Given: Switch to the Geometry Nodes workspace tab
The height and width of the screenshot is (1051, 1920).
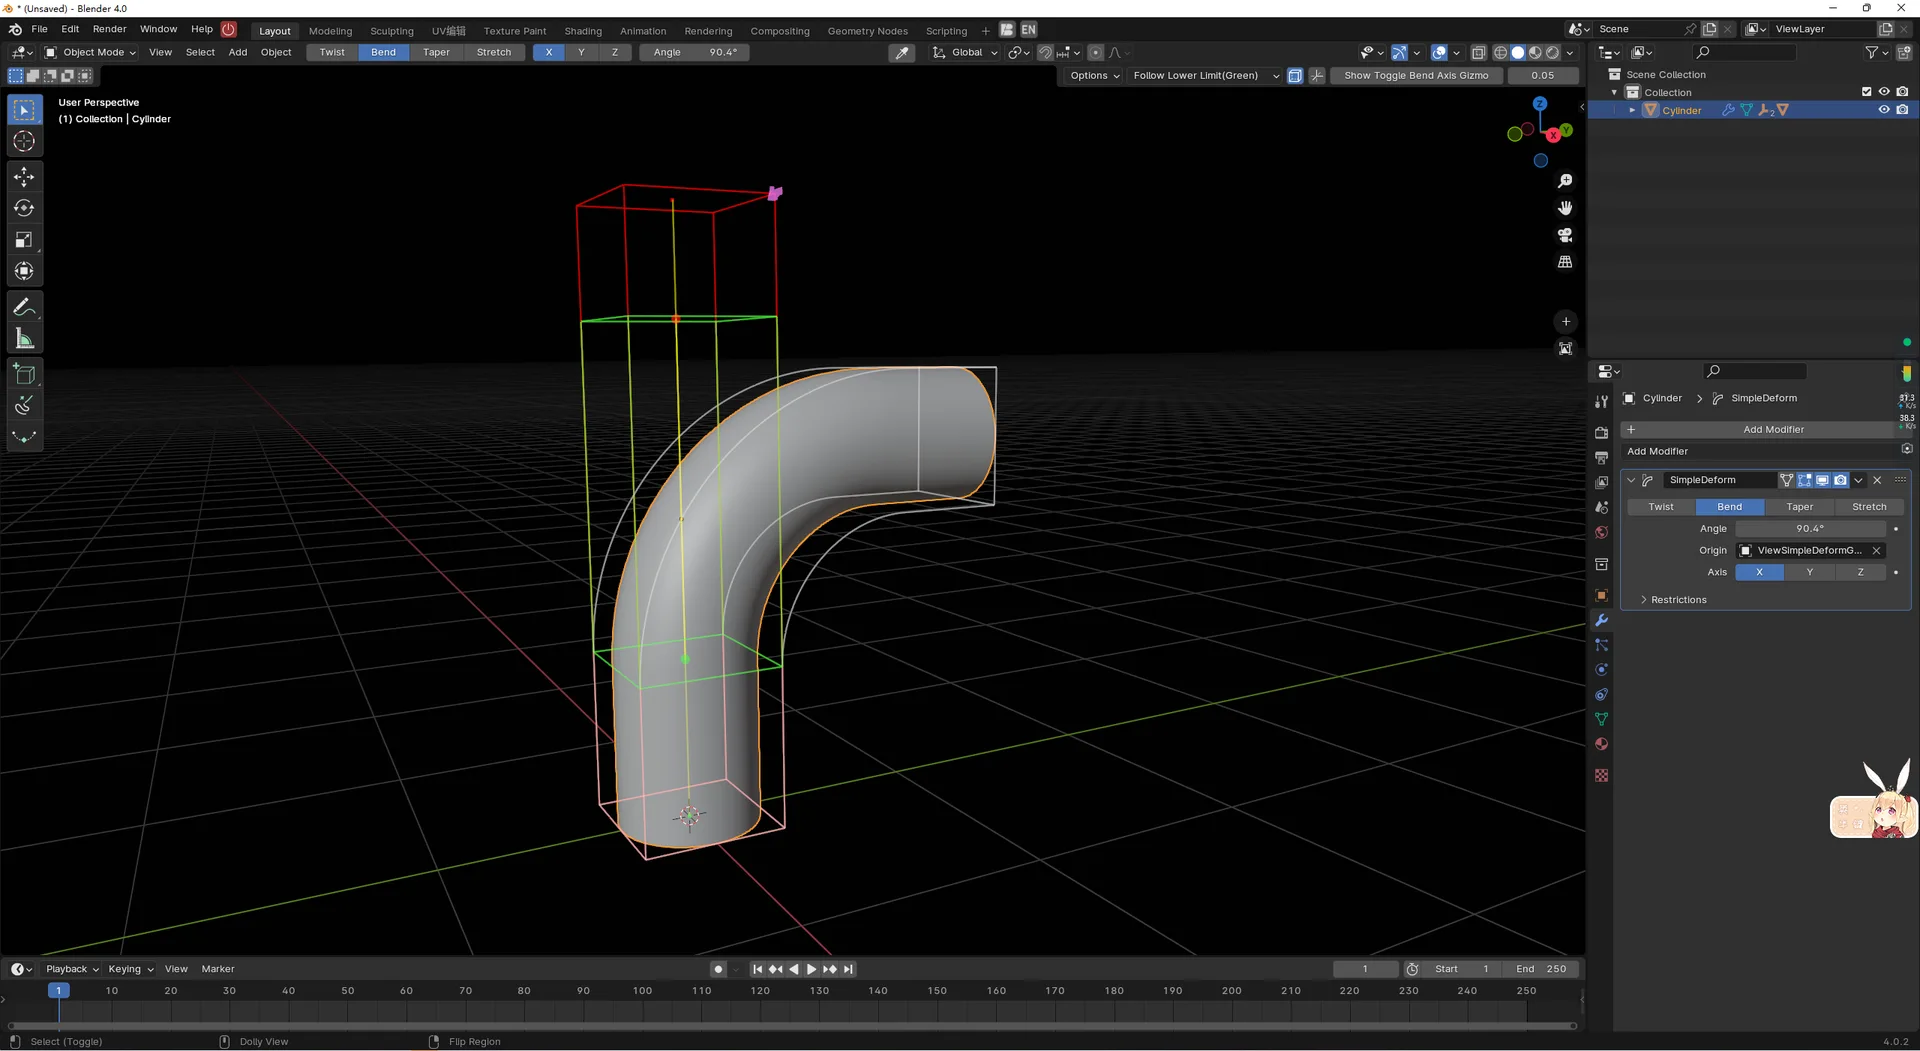Looking at the screenshot, I should pyautogui.click(x=868, y=30).
